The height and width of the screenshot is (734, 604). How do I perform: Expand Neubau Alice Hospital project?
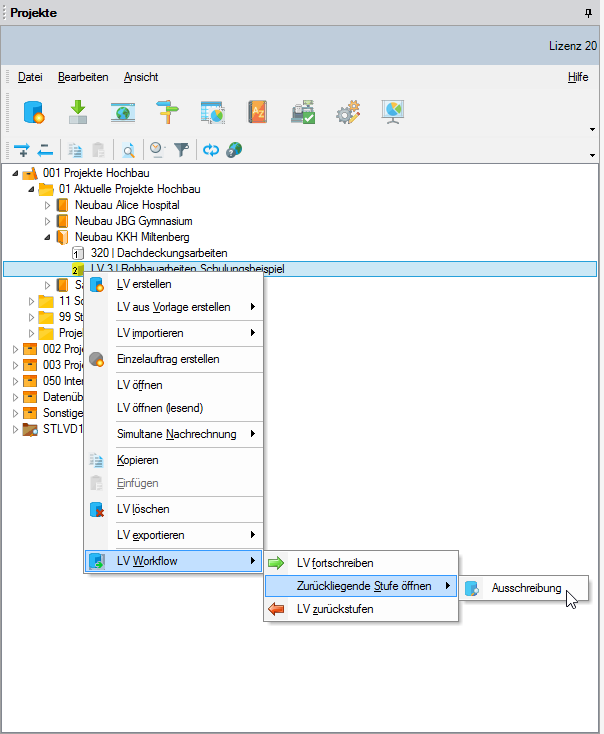tap(47, 205)
